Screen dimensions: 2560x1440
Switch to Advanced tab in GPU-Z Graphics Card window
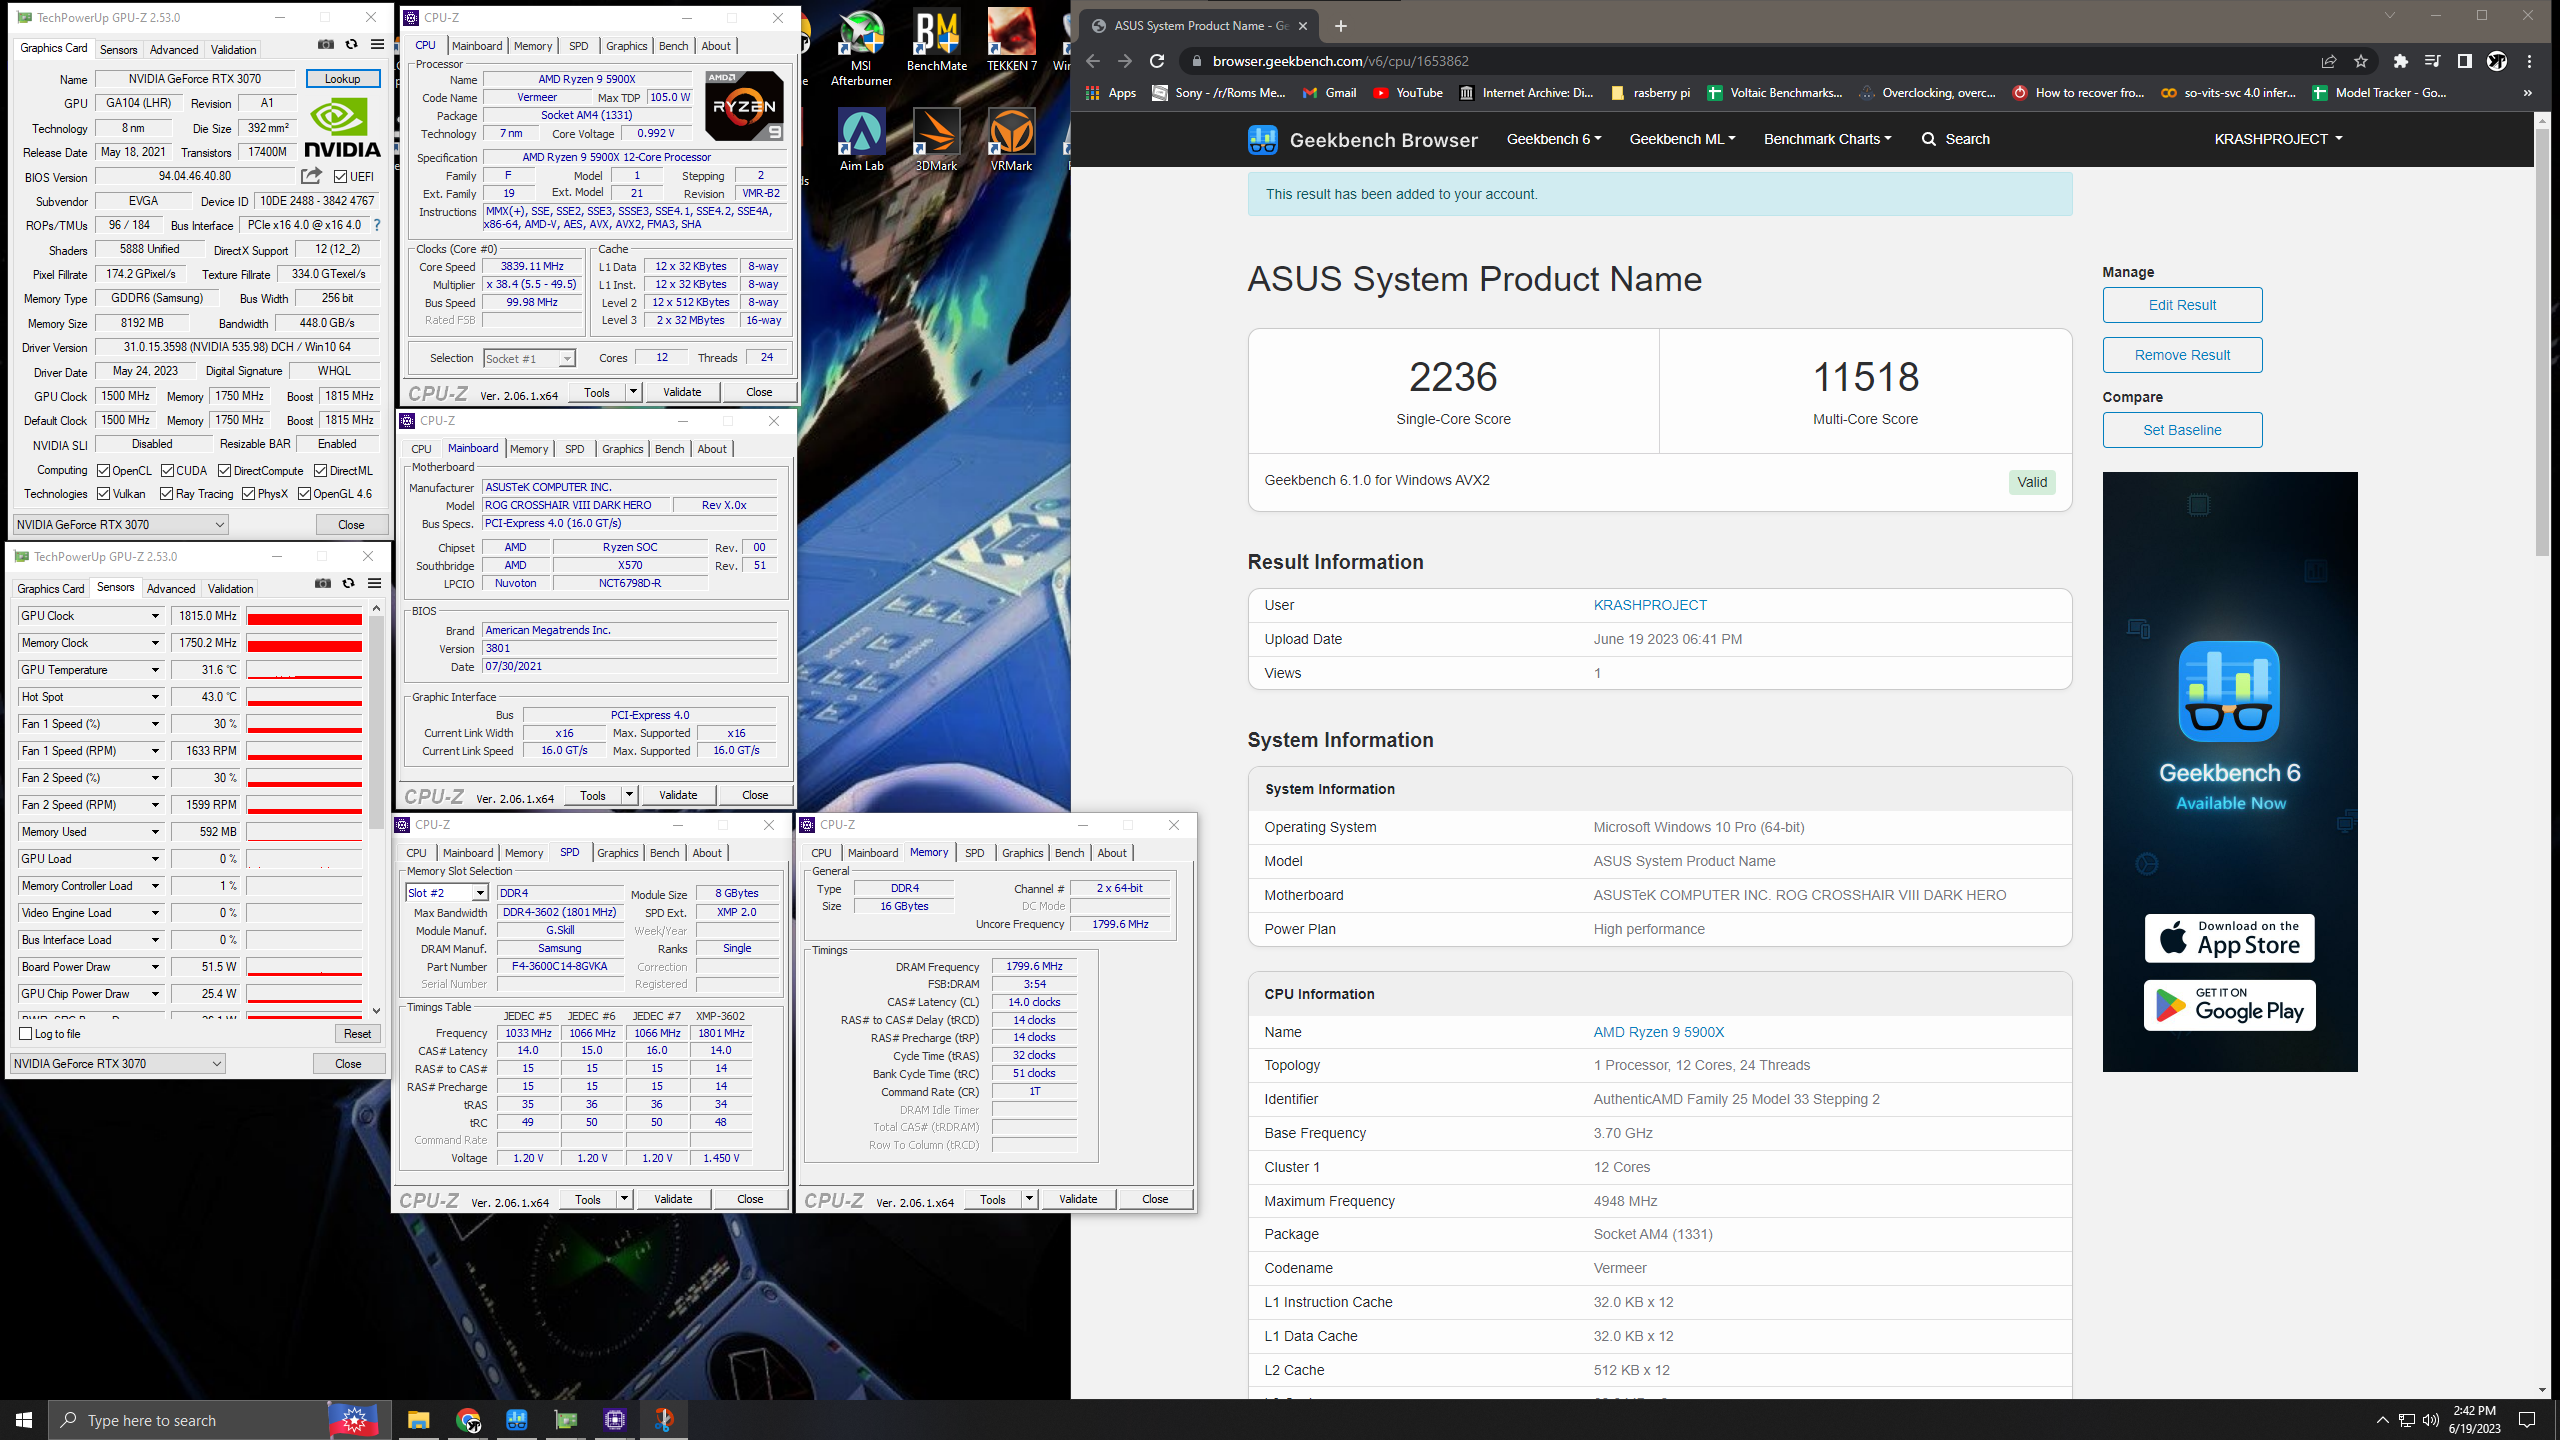coord(174,49)
